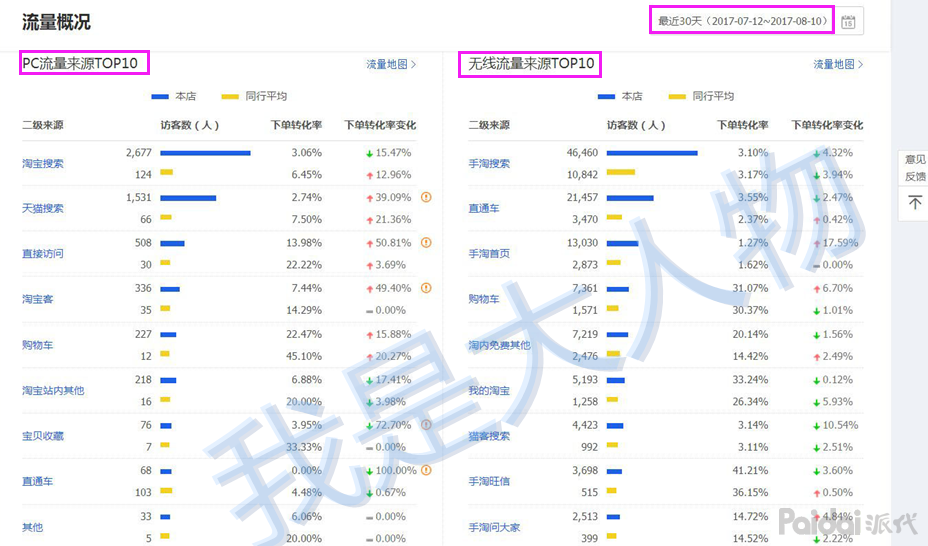Toggle 本店 legend in wireless chart
The width and height of the screenshot is (928, 546).
620,96
